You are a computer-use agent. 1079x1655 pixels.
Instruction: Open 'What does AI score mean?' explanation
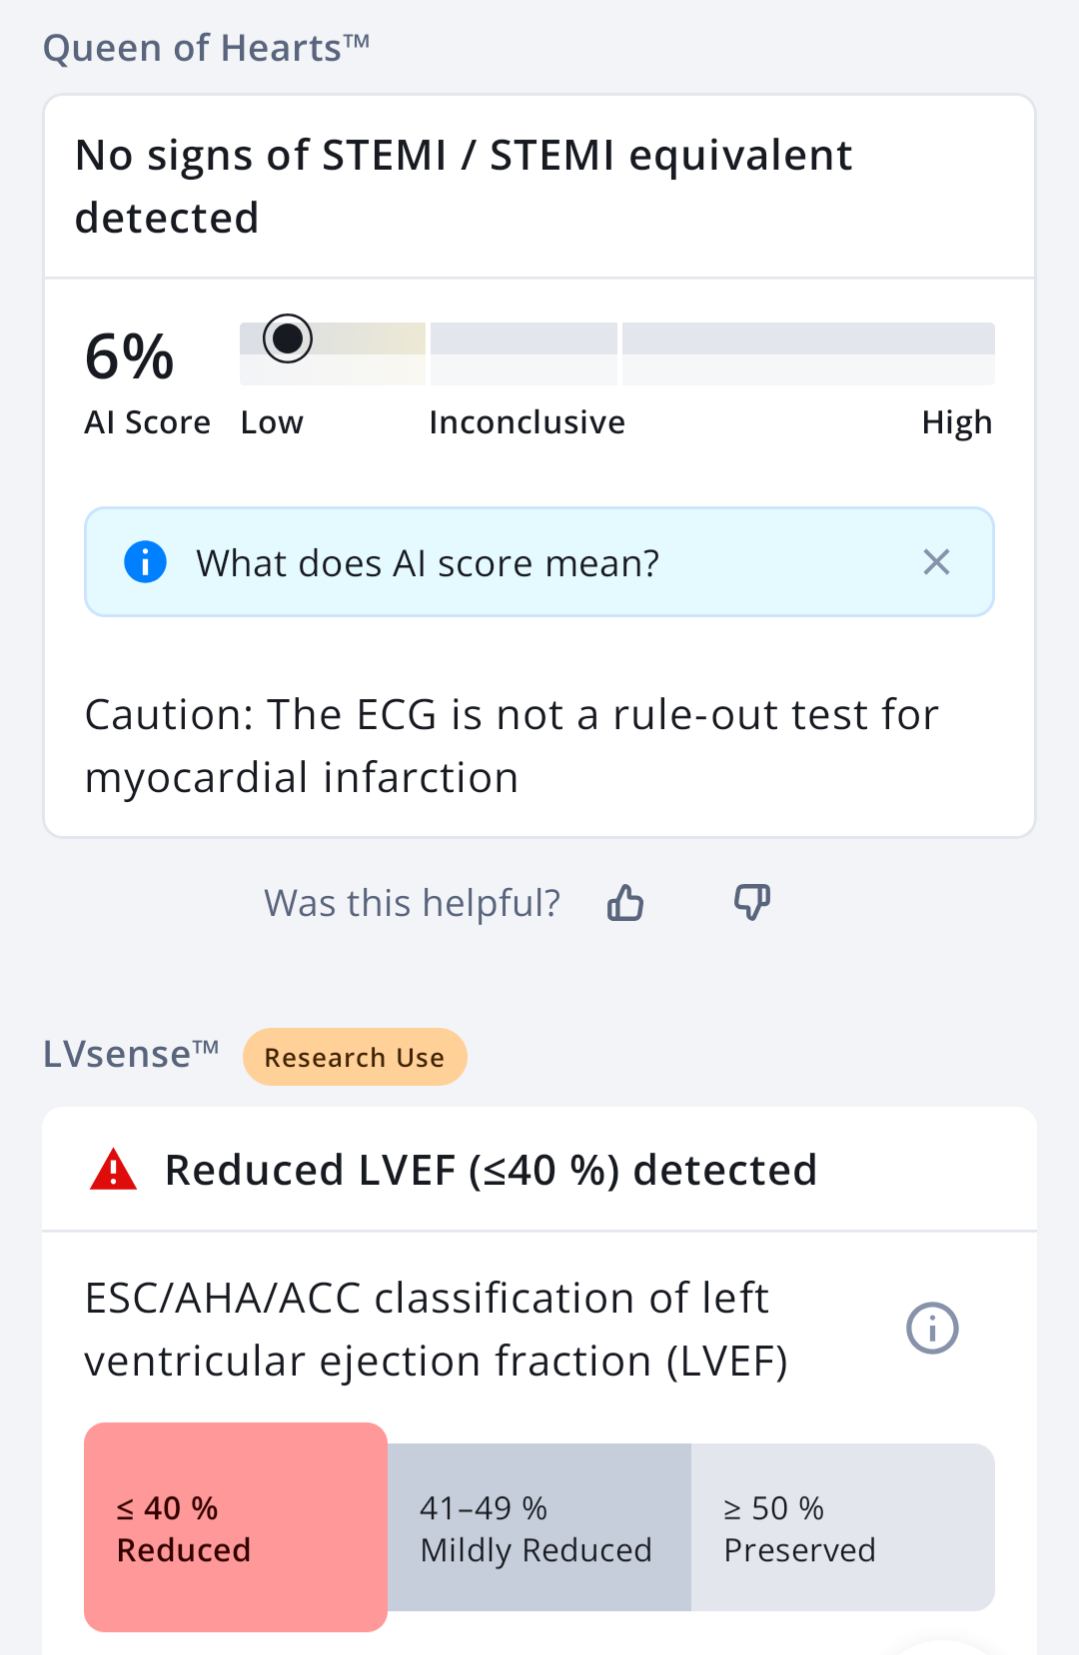pos(428,563)
